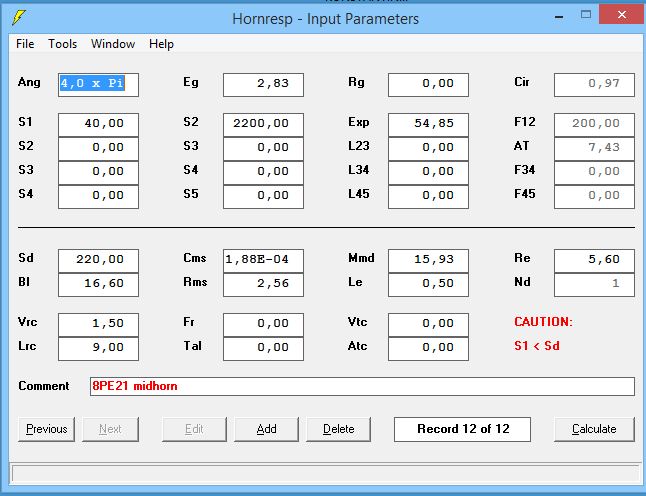The width and height of the screenshot is (646, 496).
Task: Click the field with value 2200,00
Action: coord(263,125)
